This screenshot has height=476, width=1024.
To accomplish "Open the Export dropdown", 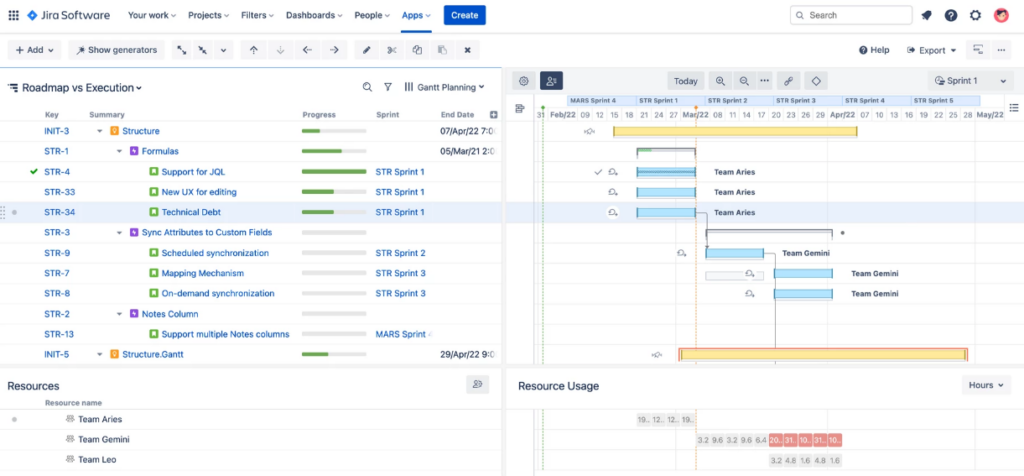I will tap(931, 50).
